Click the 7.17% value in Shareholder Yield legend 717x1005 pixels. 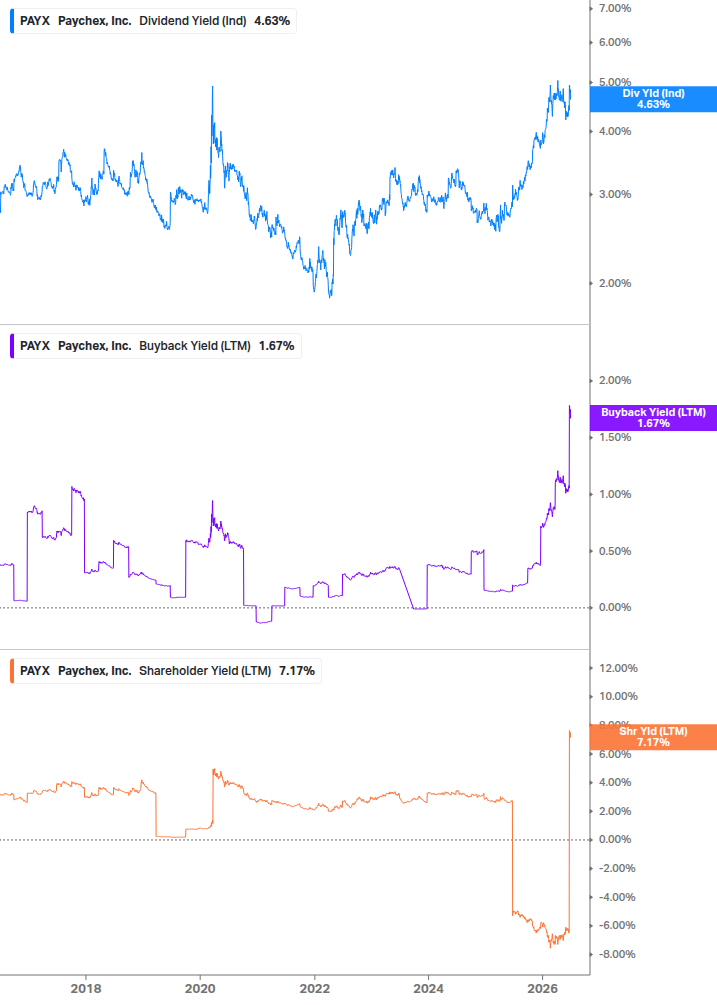pyautogui.click(x=297, y=671)
